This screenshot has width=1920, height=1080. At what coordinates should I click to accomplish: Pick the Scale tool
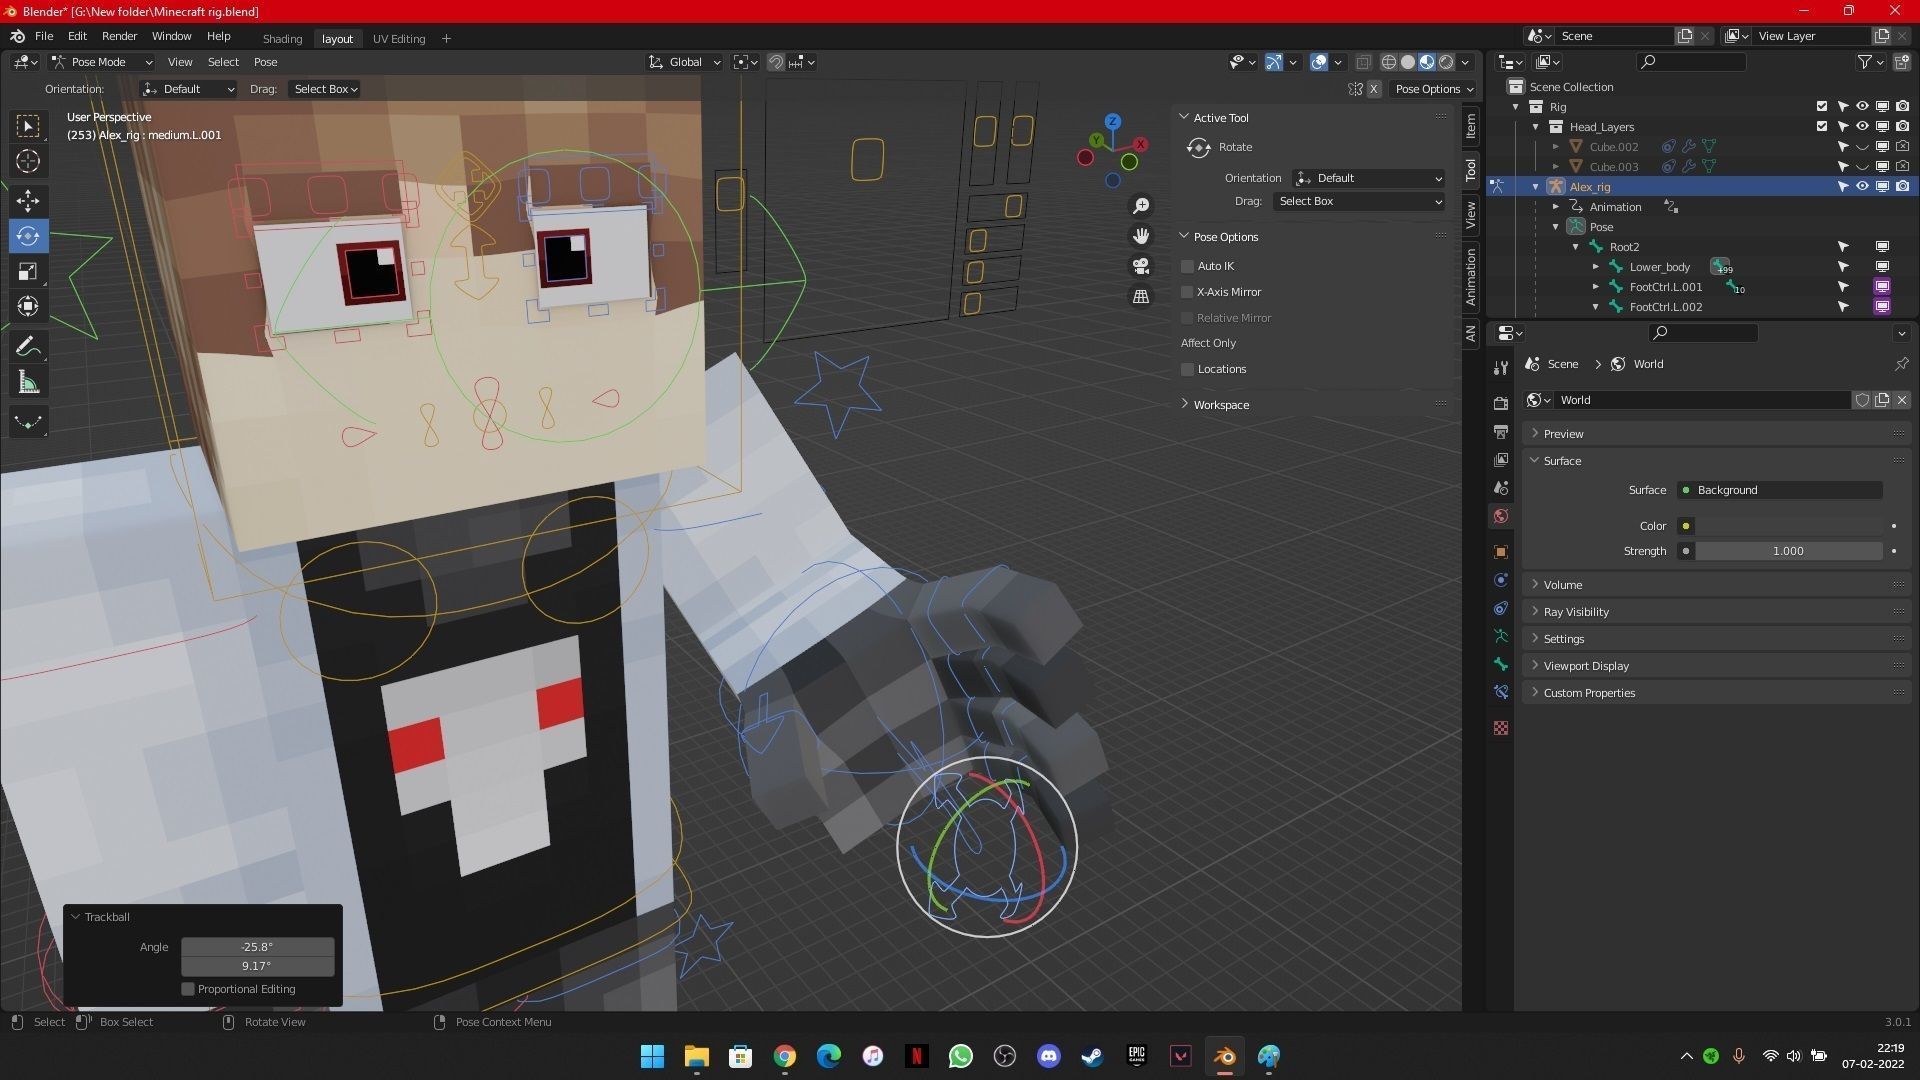pyautogui.click(x=28, y=271)
